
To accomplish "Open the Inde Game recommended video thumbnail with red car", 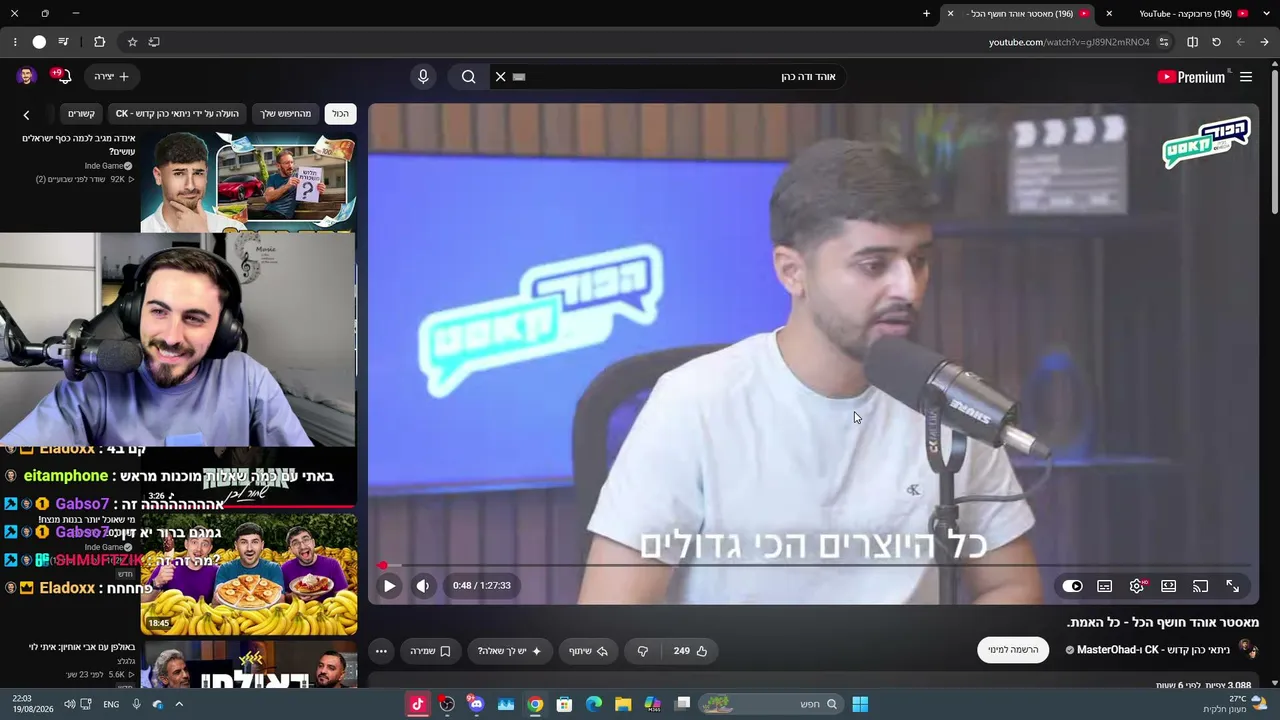I will pos(248,182).
